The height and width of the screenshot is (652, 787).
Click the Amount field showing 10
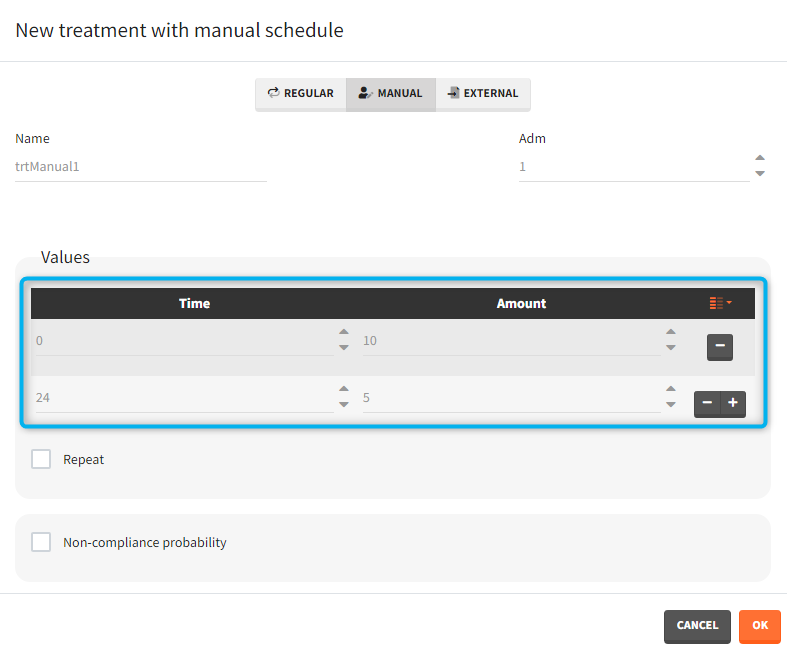[508, 341]
